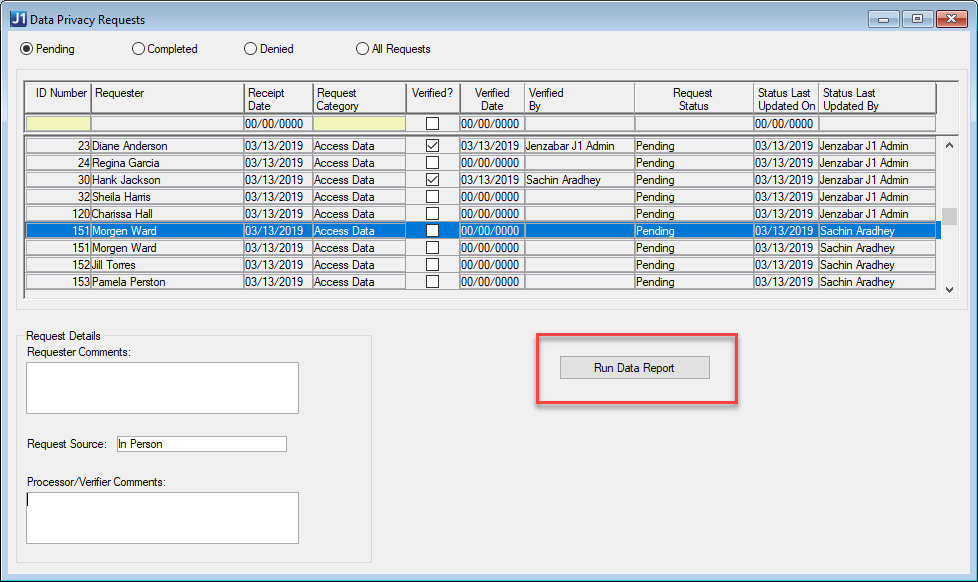Click the J1 application icon in title bar

click(x=18, y=19)
